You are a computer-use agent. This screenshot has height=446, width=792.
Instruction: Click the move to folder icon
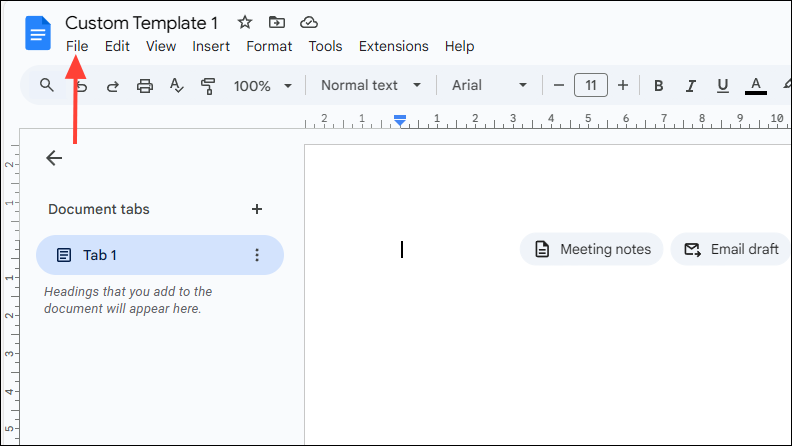pyautogui.click(x=277, y=22)
